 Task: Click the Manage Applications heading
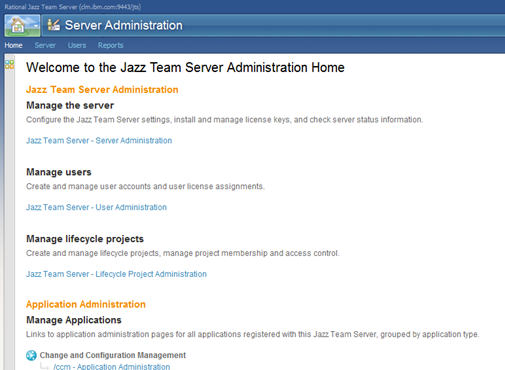(x=74, y=320)
